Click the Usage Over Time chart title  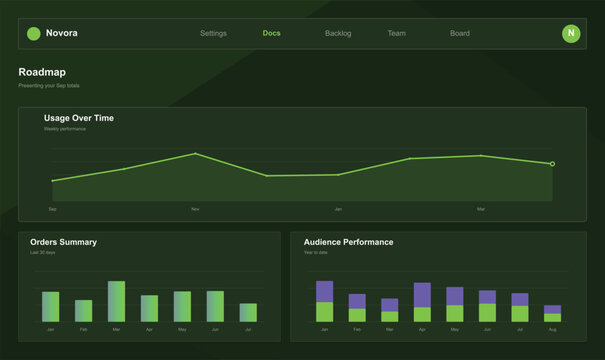pyautogui.click(x=79, y=118)
